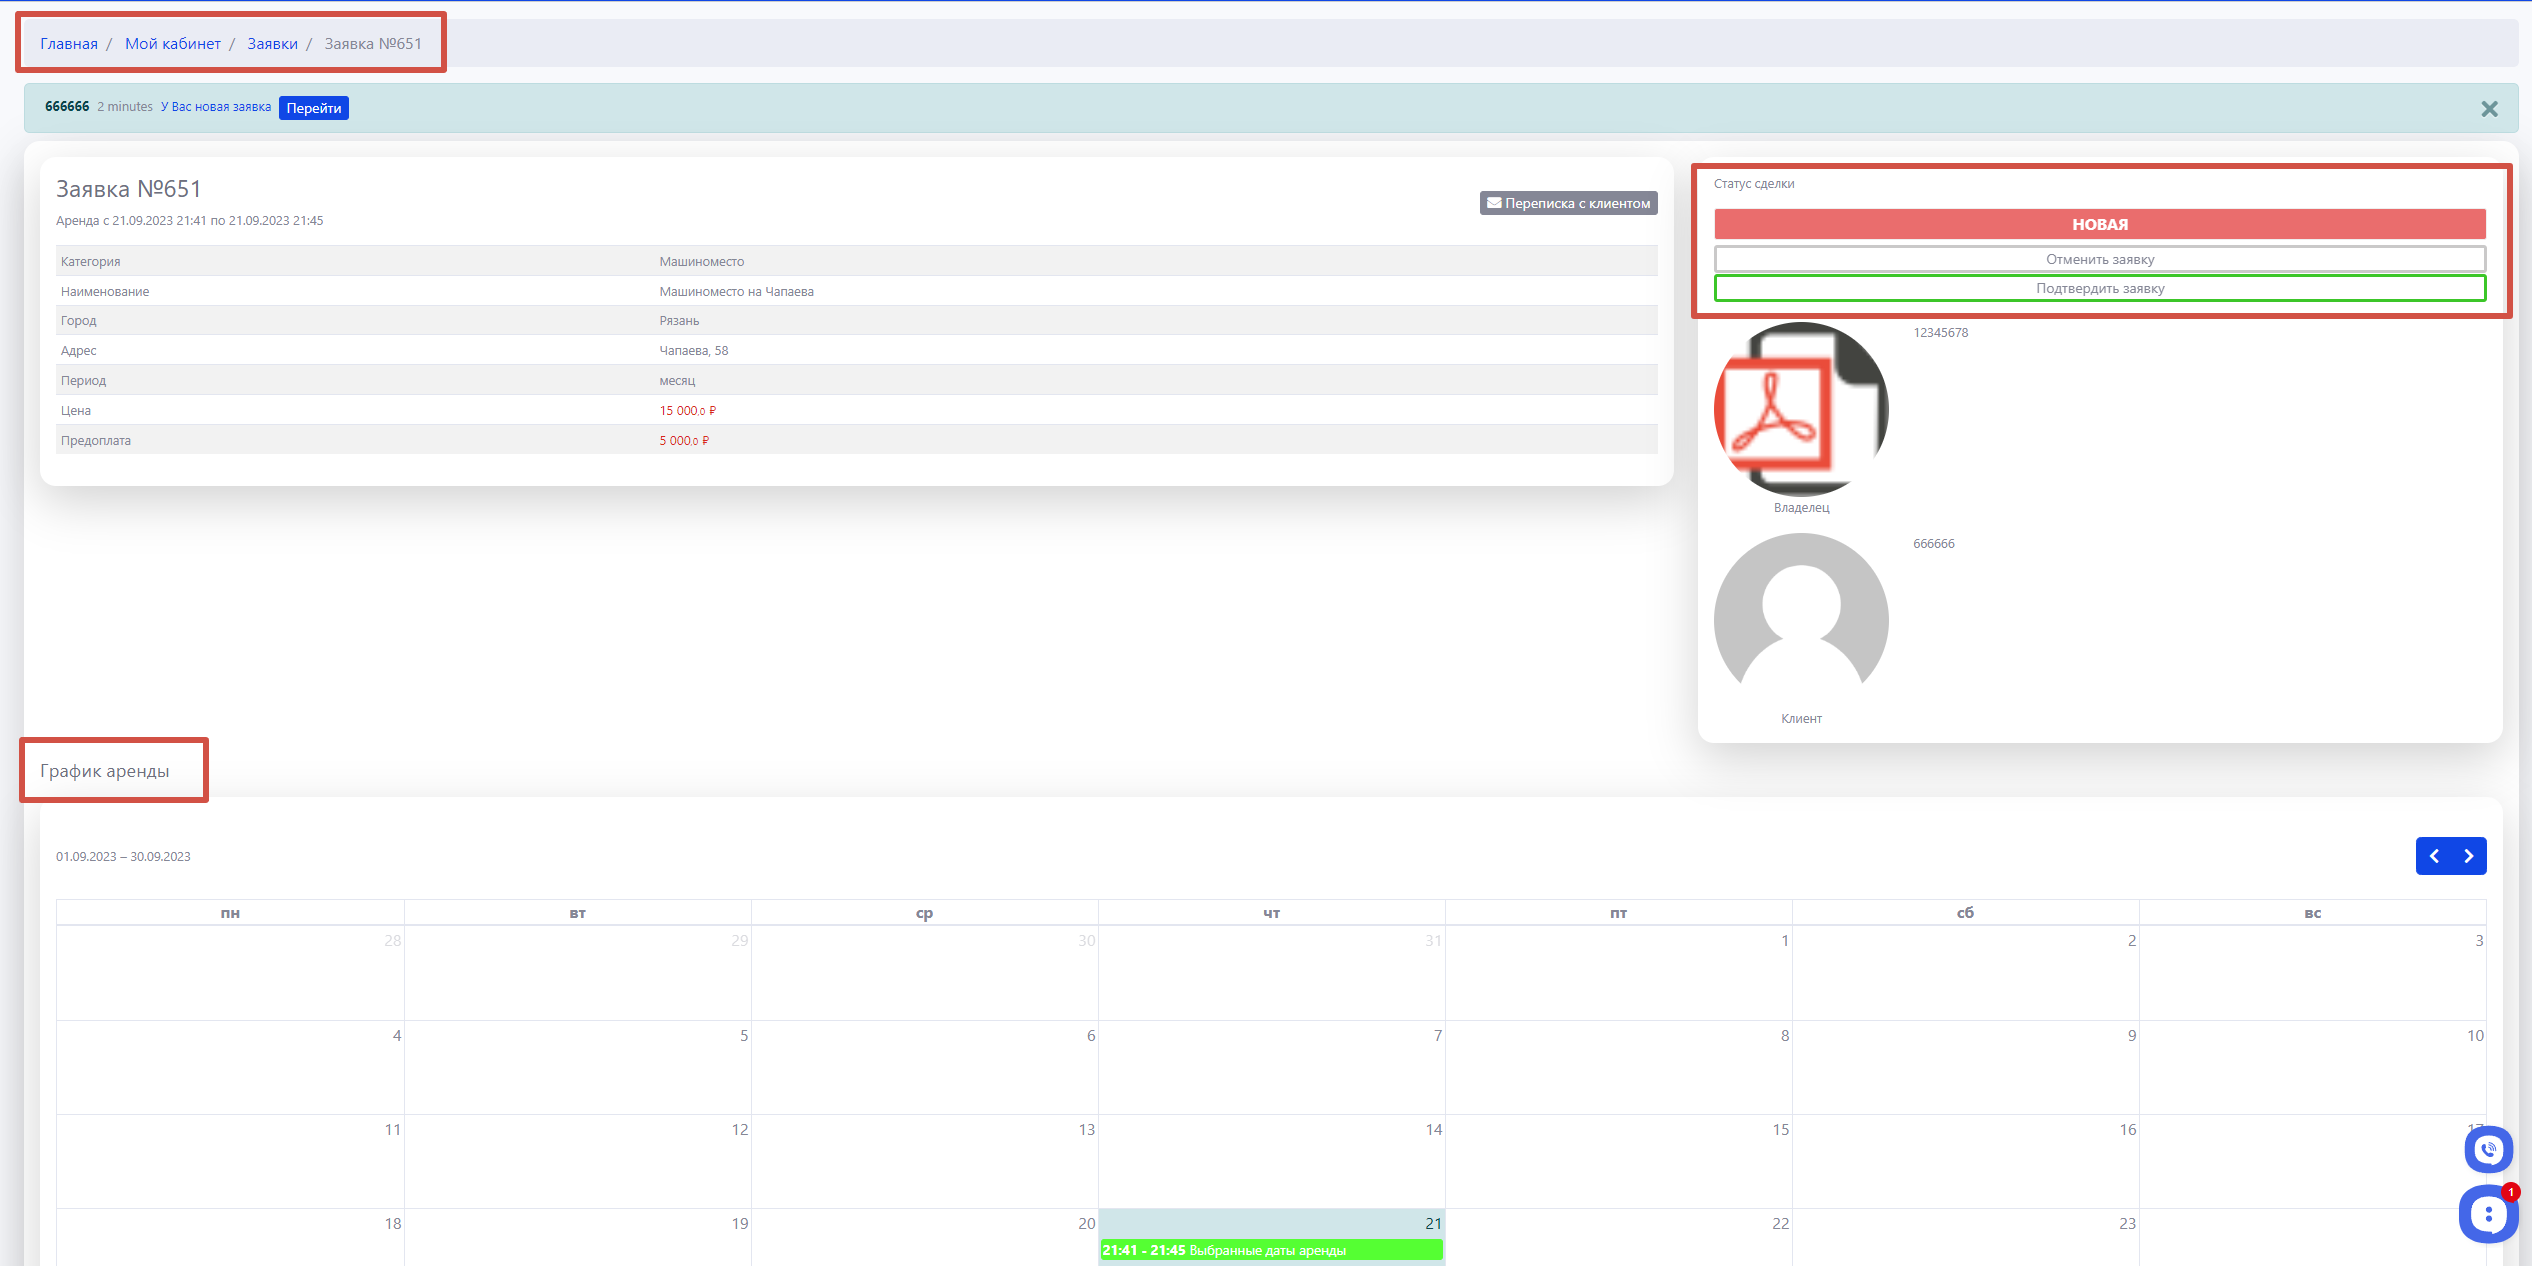Click the У Вас новая заявка link
Image resolution: width=2532 pixels, height=1266 pixels.
[x=216, y=107]
